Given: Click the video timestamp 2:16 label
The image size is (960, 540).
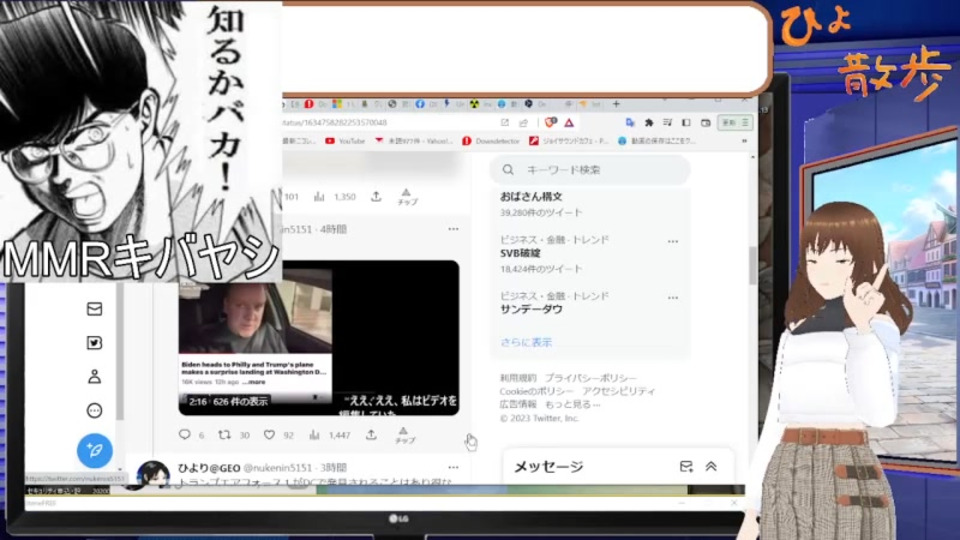Looking at the screenshot, I should 198,402.
